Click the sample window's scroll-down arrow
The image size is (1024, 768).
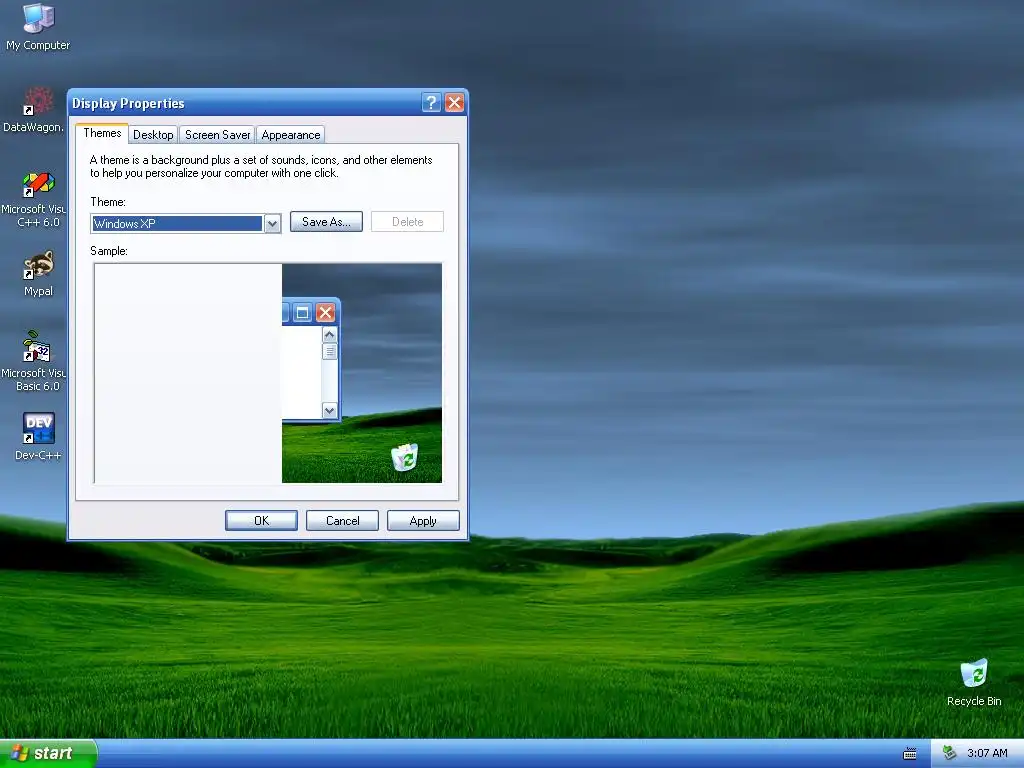point(329,410)
